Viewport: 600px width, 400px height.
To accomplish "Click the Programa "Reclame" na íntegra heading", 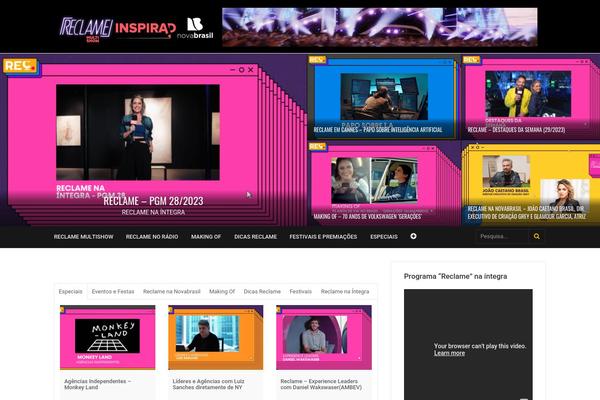I will 455,276.
